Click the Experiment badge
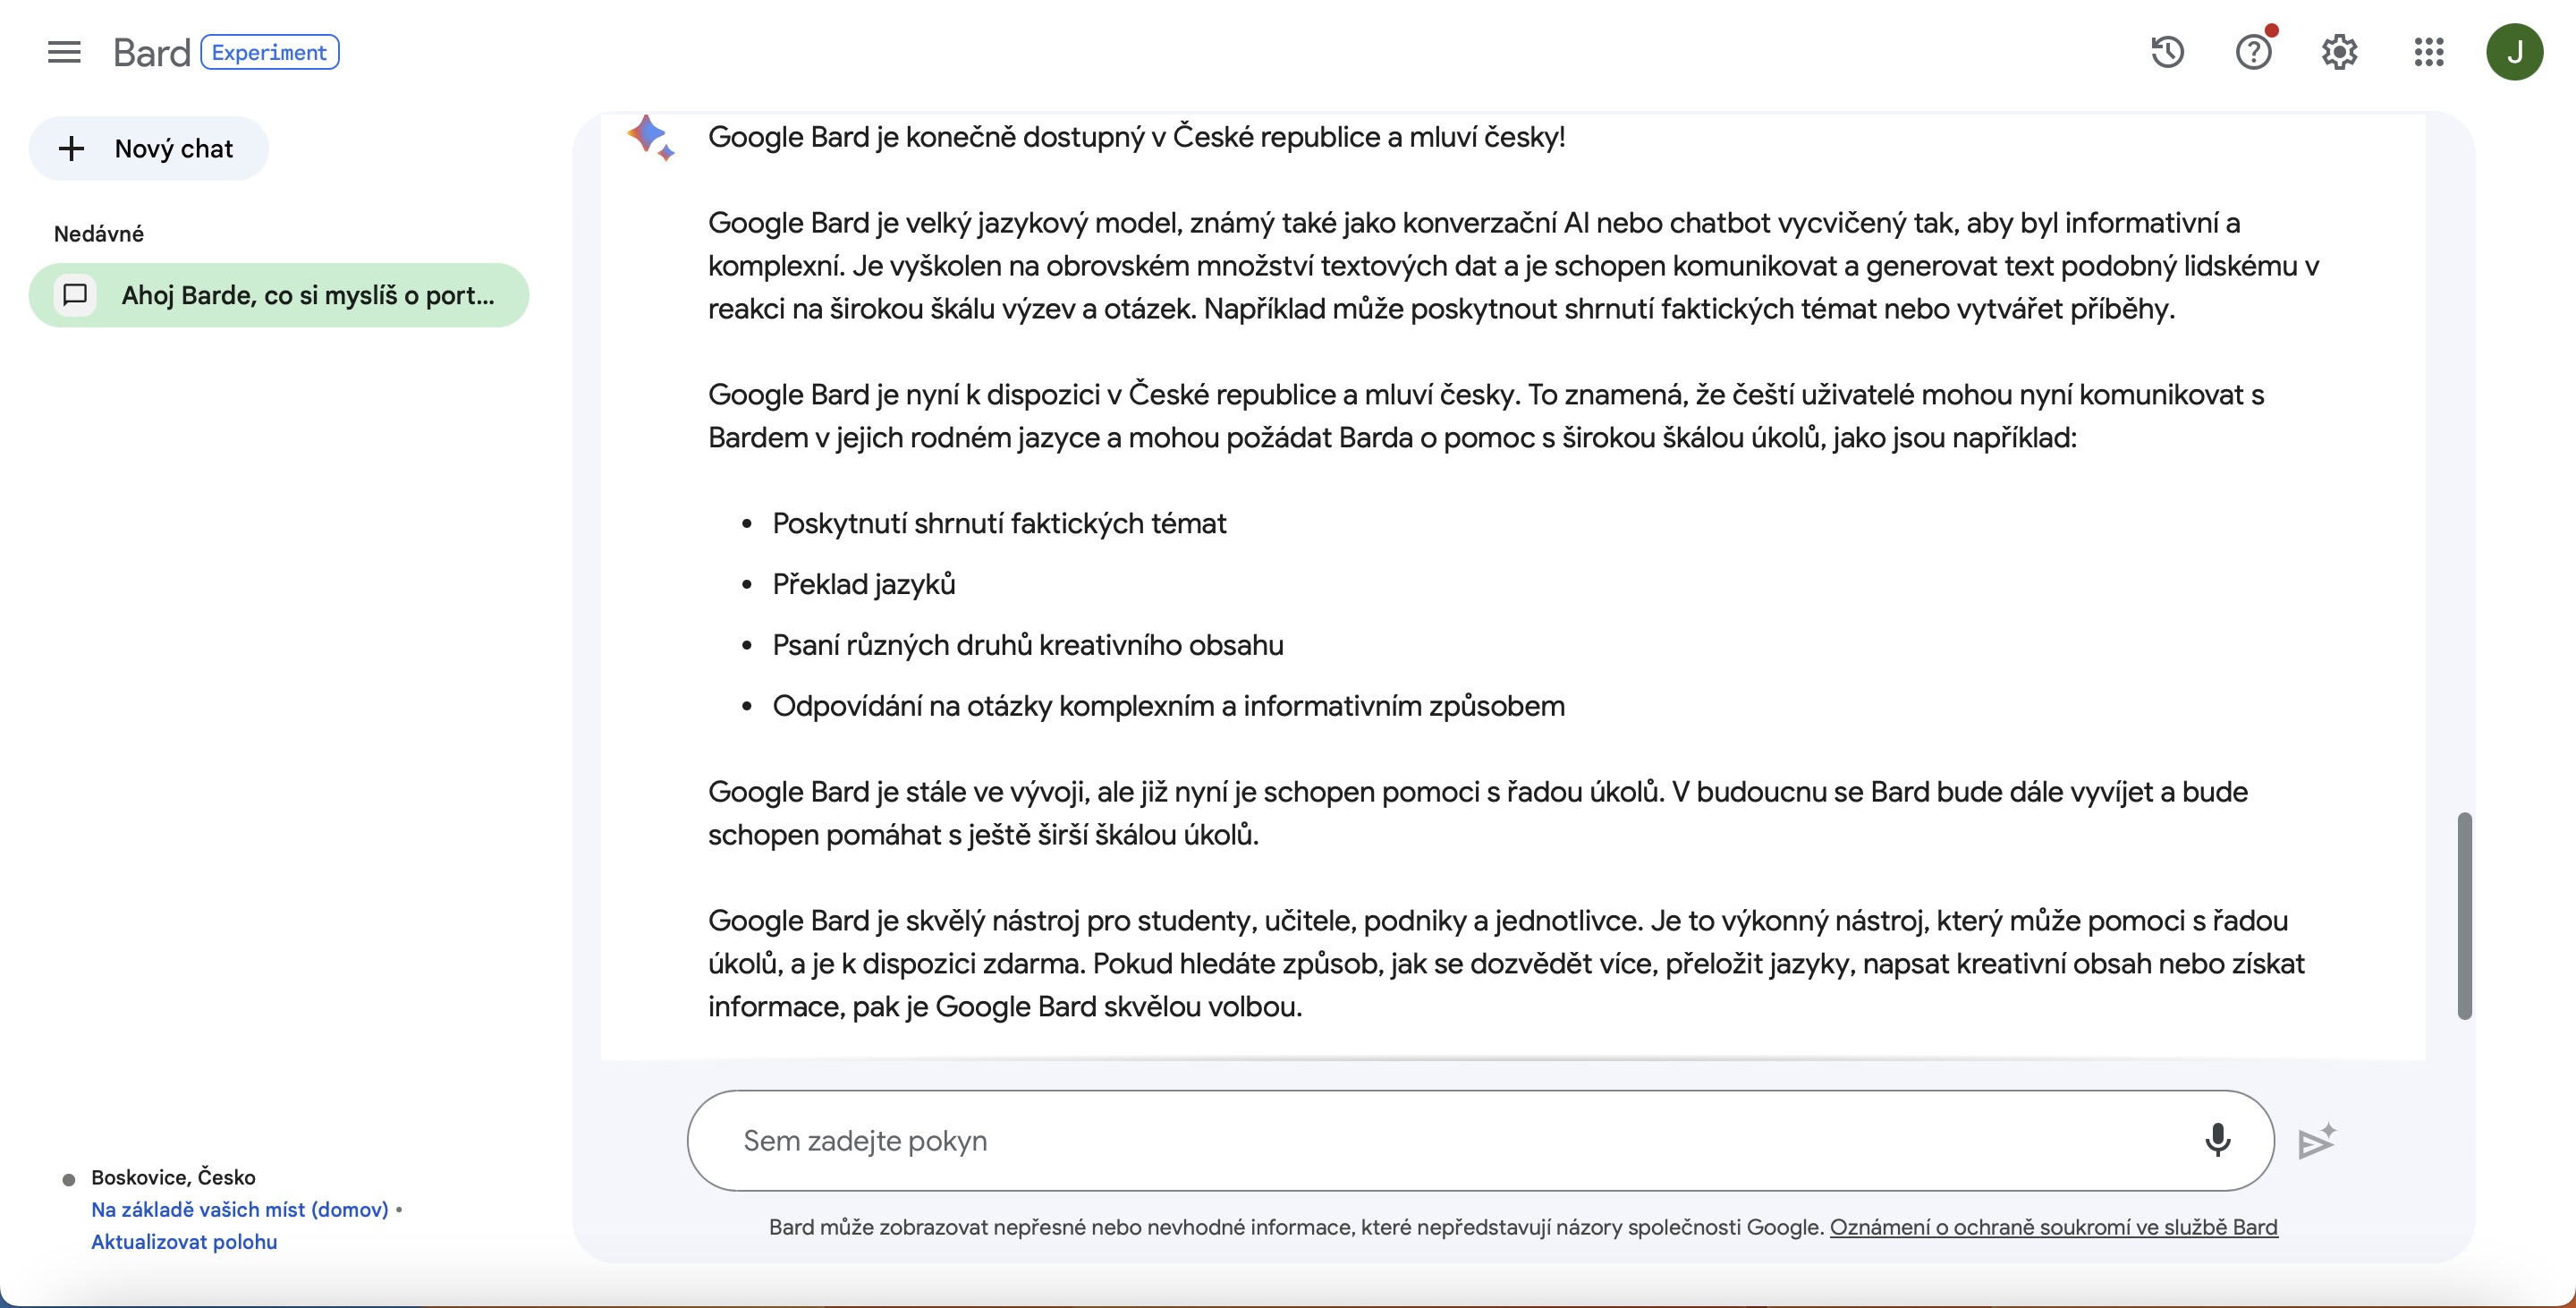 [x=269, y=51]
